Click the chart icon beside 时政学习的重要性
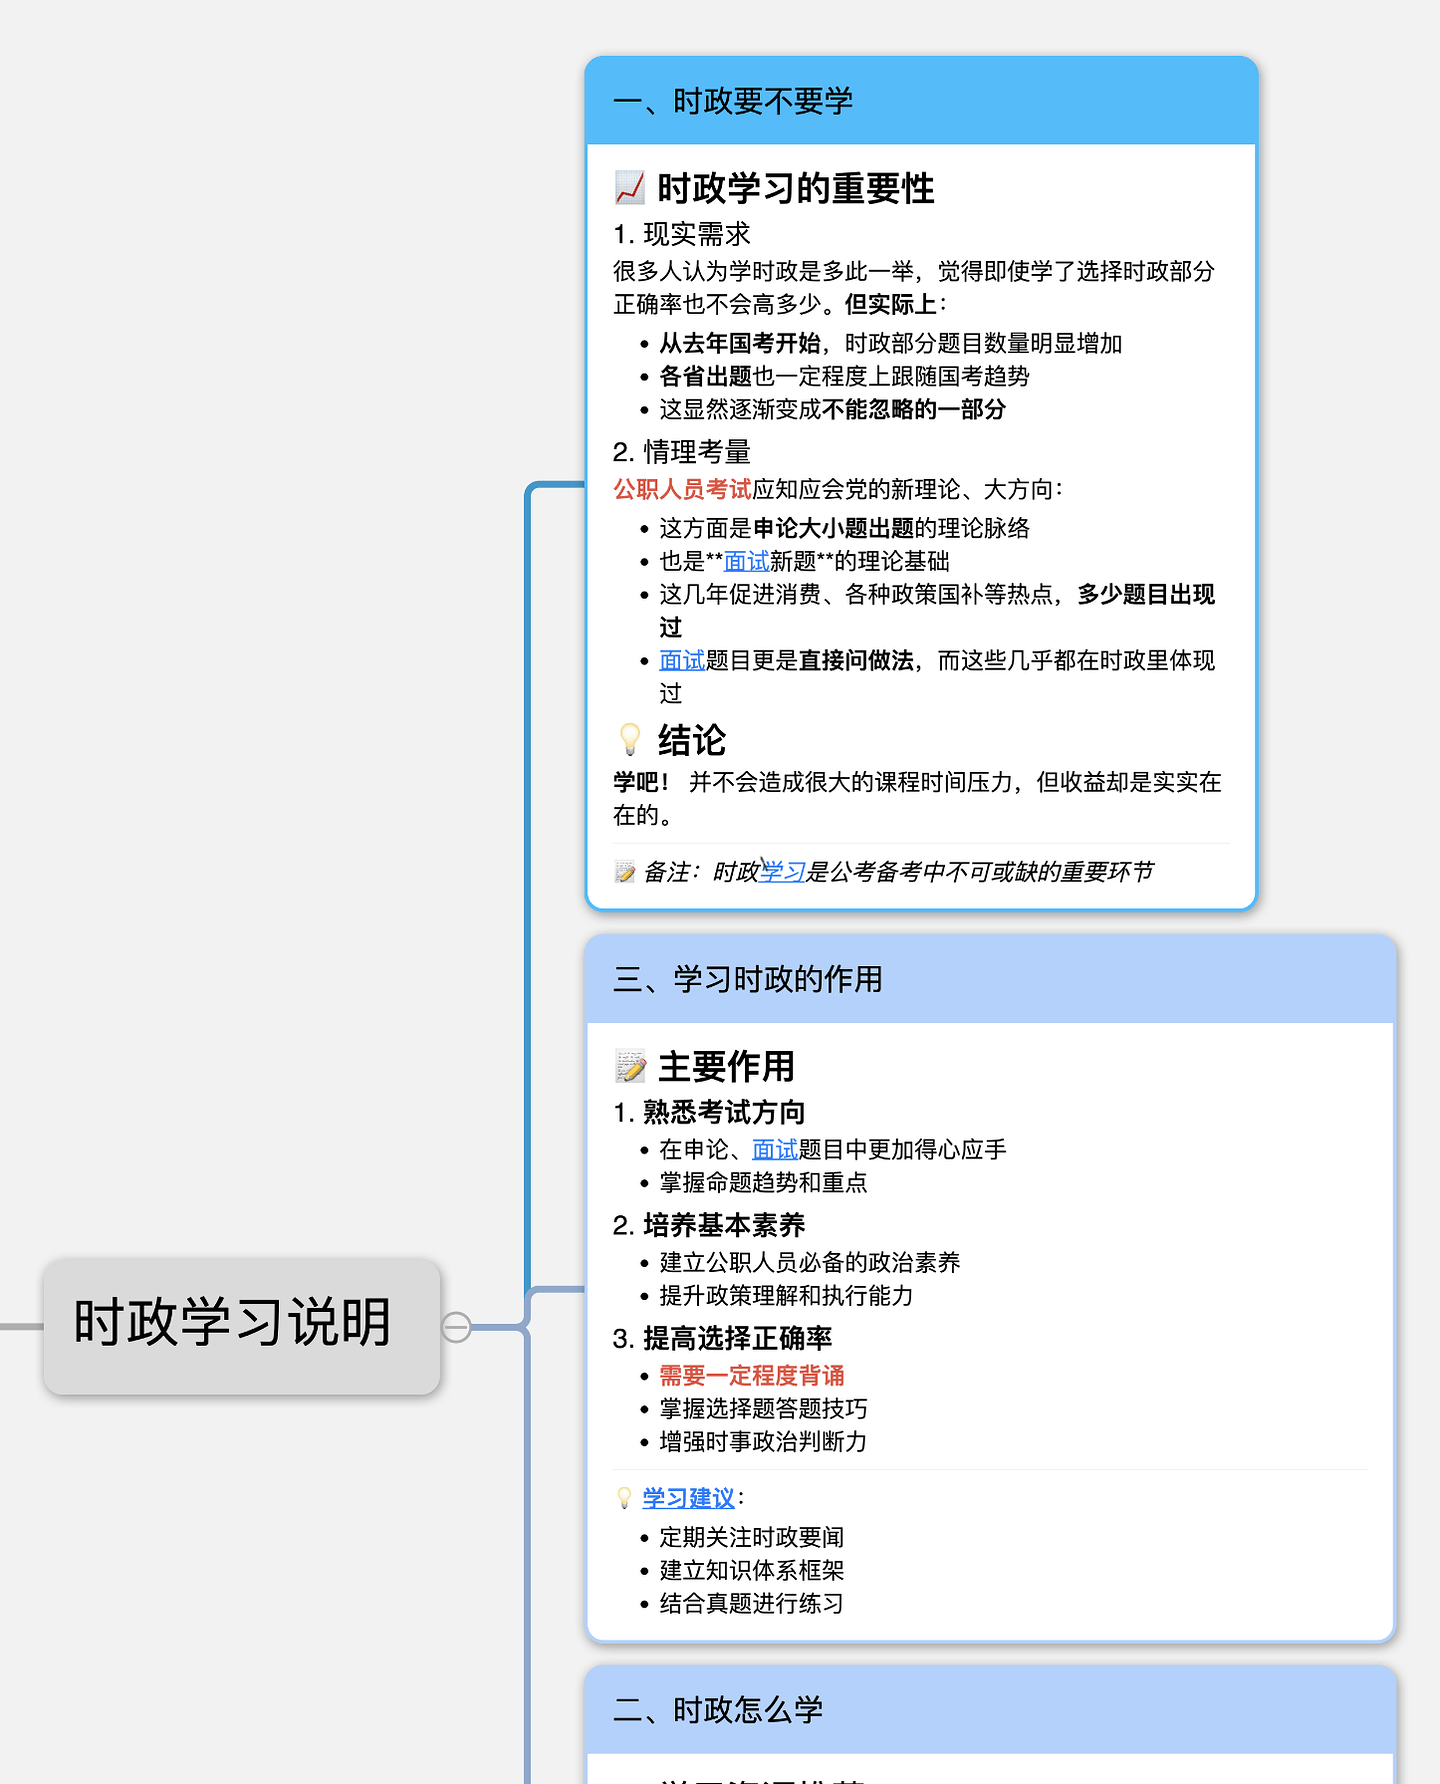 pos(630,188)
